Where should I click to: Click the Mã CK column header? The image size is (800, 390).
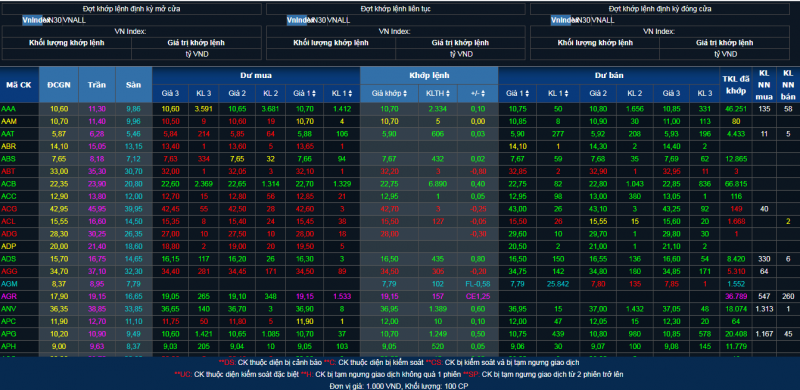pyautogui.click(x=19, y=84)
